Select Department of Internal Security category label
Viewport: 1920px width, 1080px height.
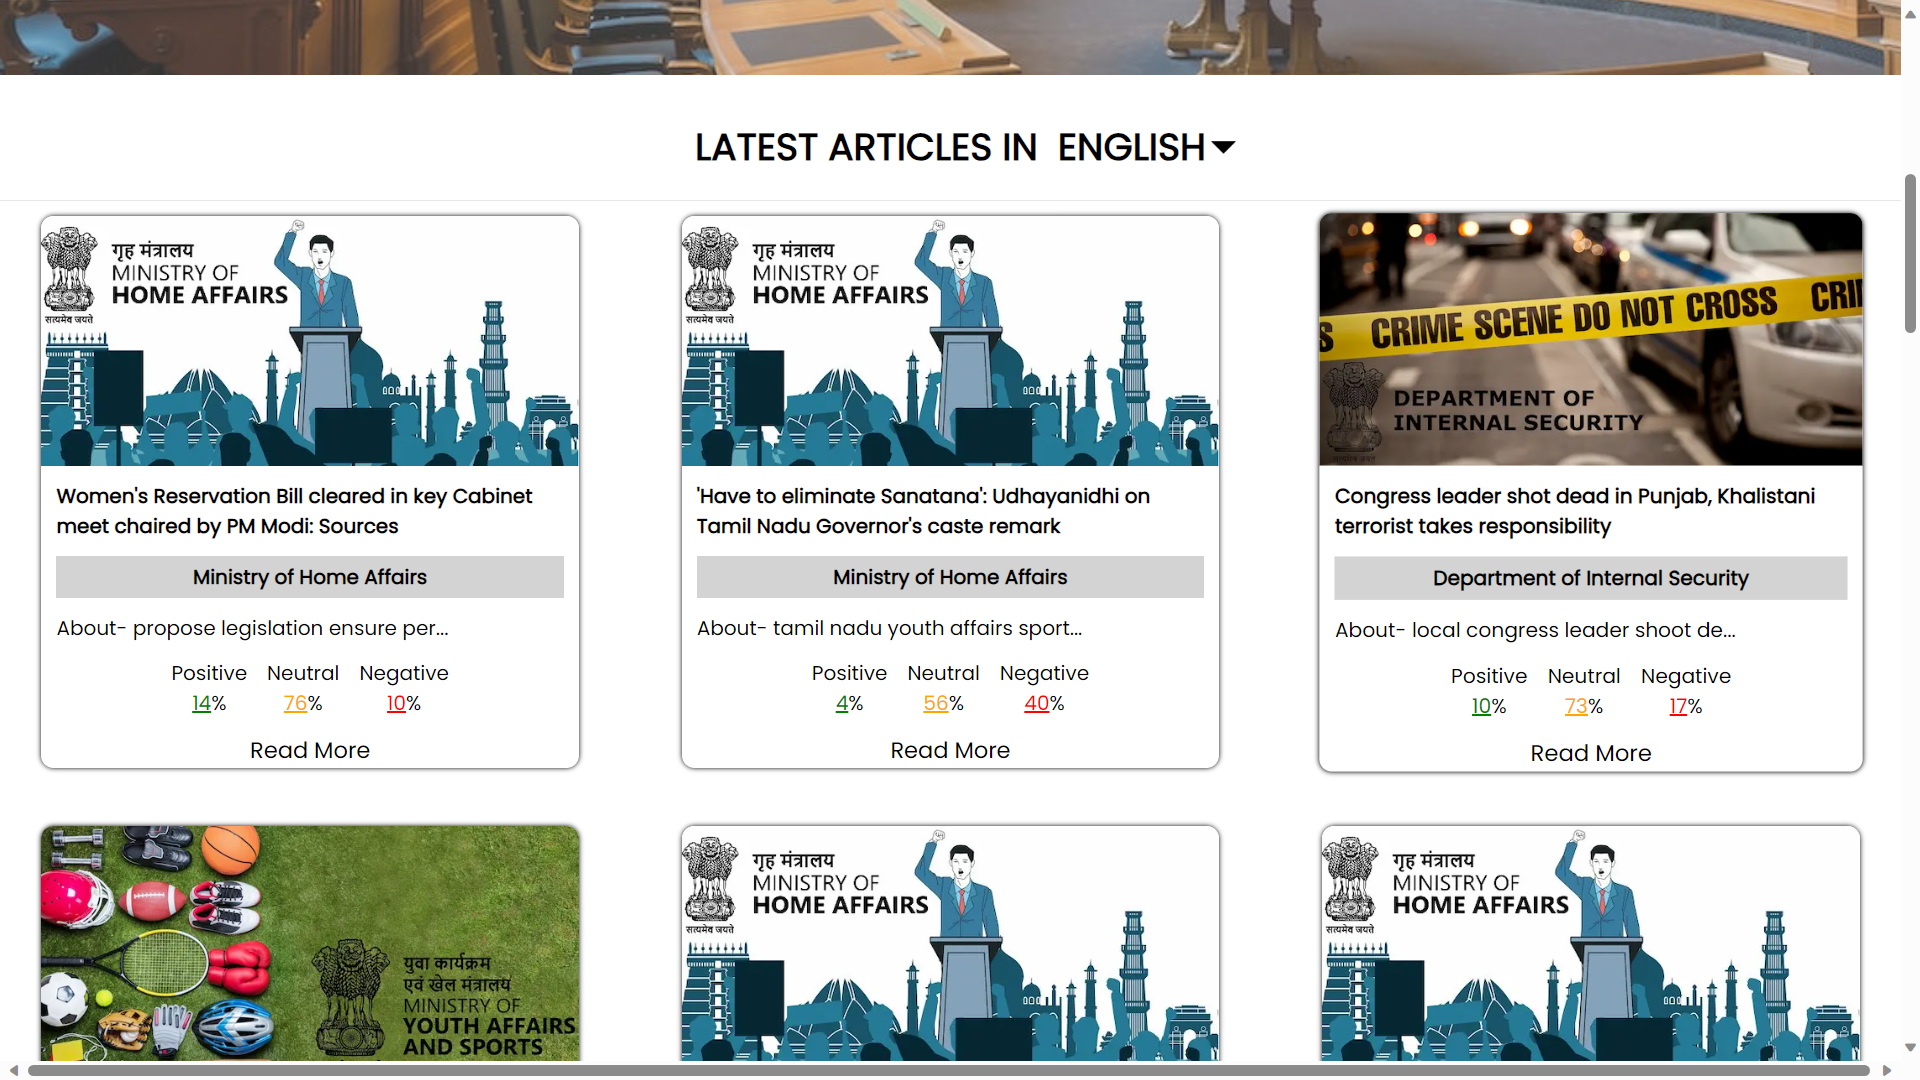coord(1590,578)
